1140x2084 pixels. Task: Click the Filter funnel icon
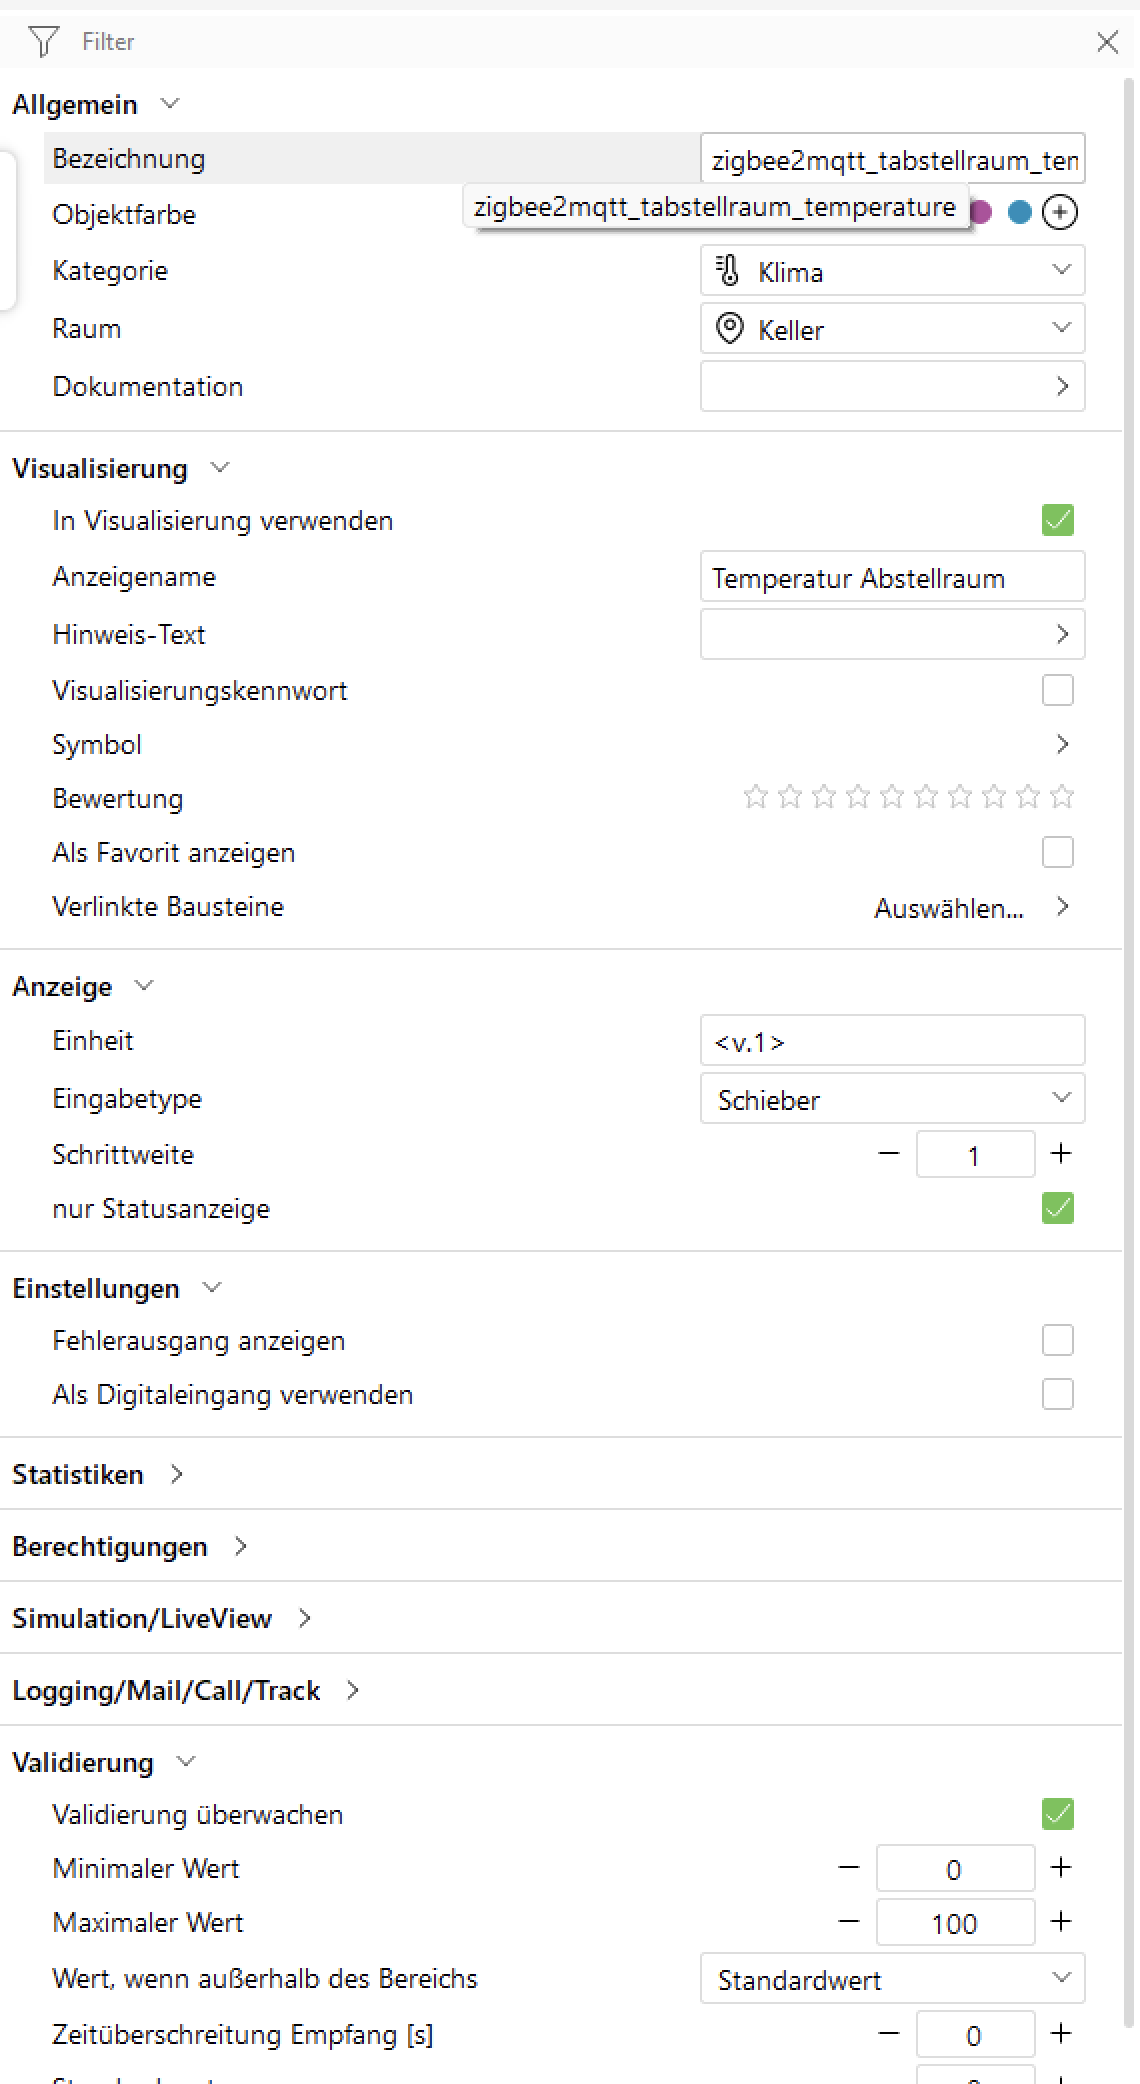click(42, 42)
